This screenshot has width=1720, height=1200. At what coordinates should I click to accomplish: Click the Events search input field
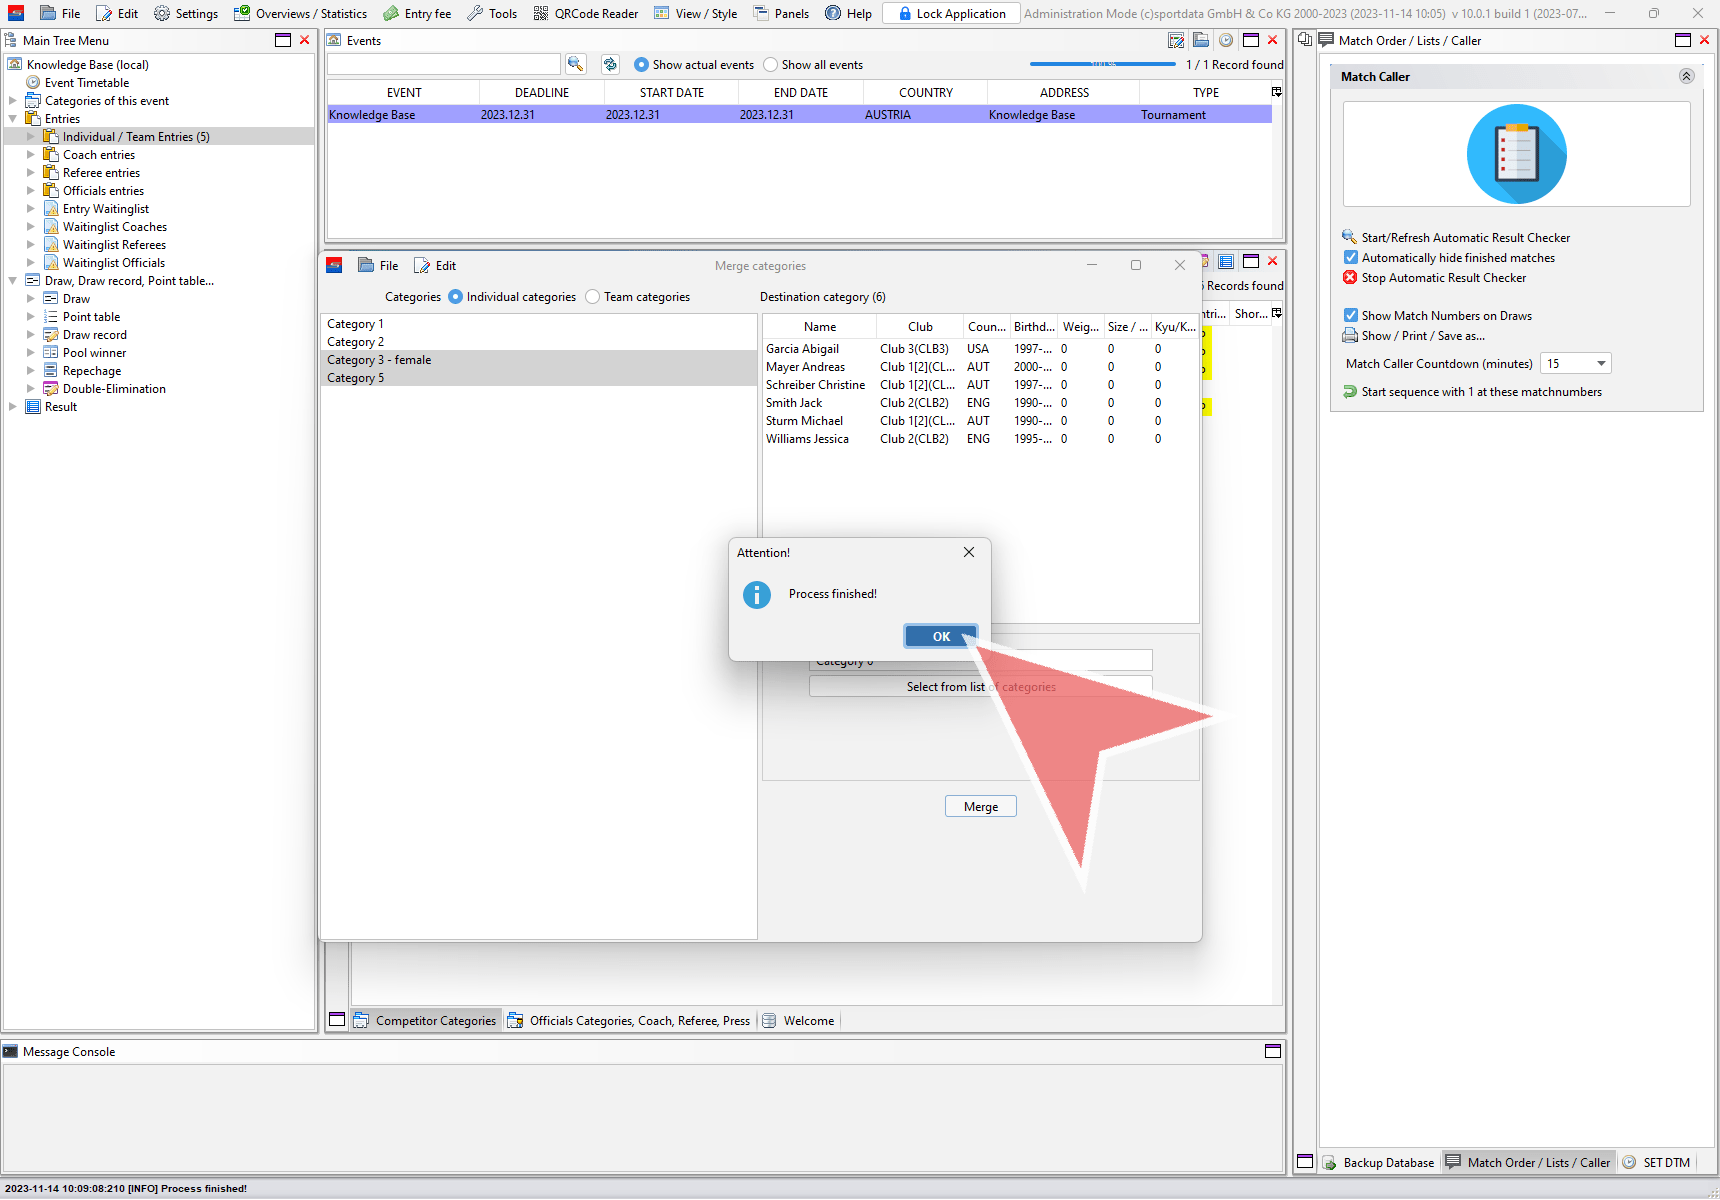coord(443,64)
